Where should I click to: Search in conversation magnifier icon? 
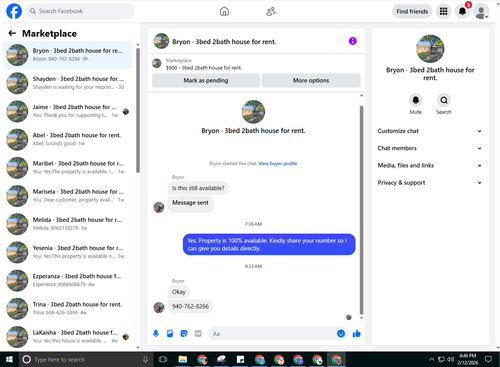pos(444,100)
